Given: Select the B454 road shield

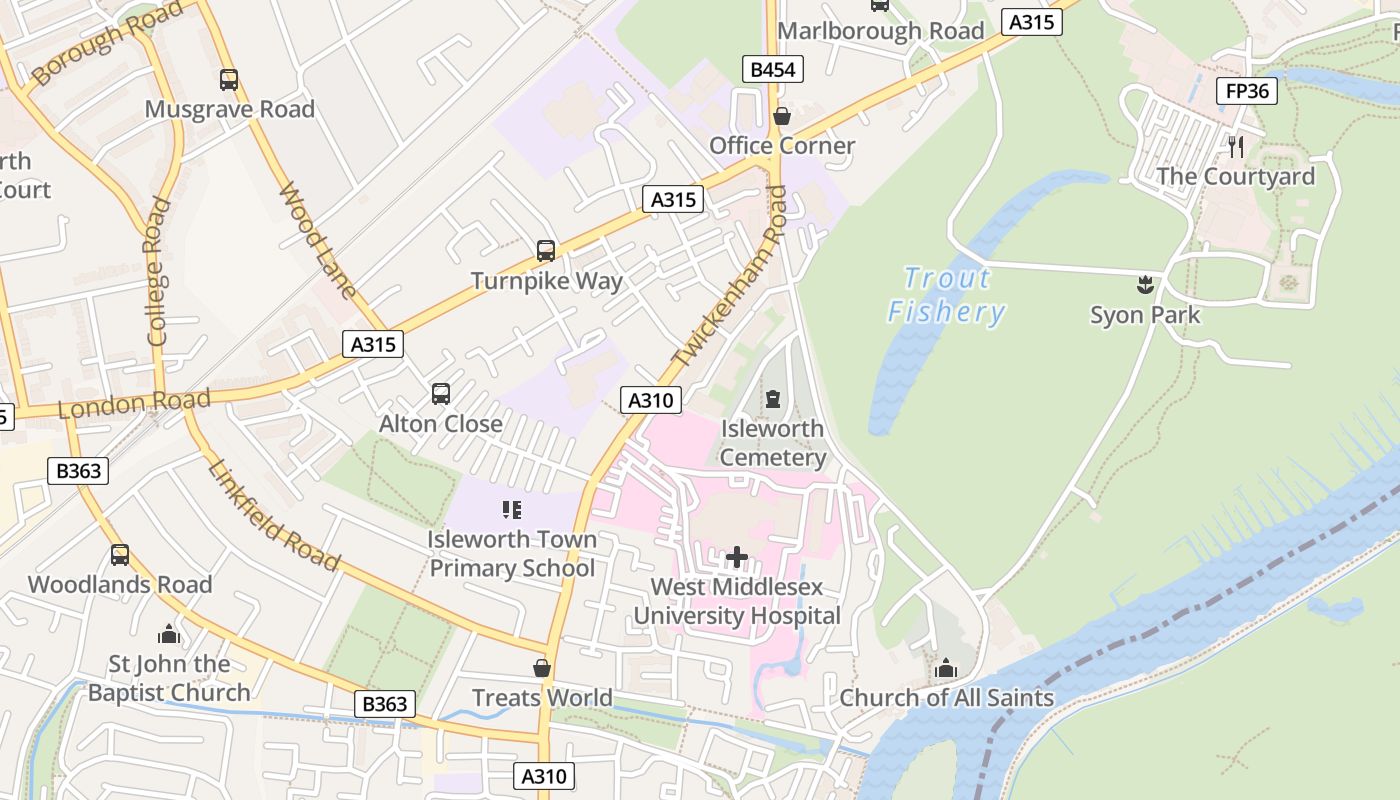Looking at the screenshot, I should (773, 69).
